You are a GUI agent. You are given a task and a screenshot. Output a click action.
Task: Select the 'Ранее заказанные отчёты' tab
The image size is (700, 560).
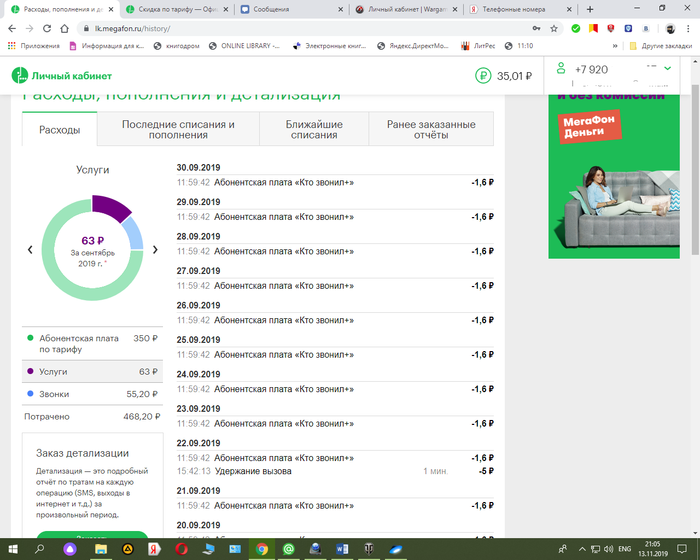pos(431,130)
